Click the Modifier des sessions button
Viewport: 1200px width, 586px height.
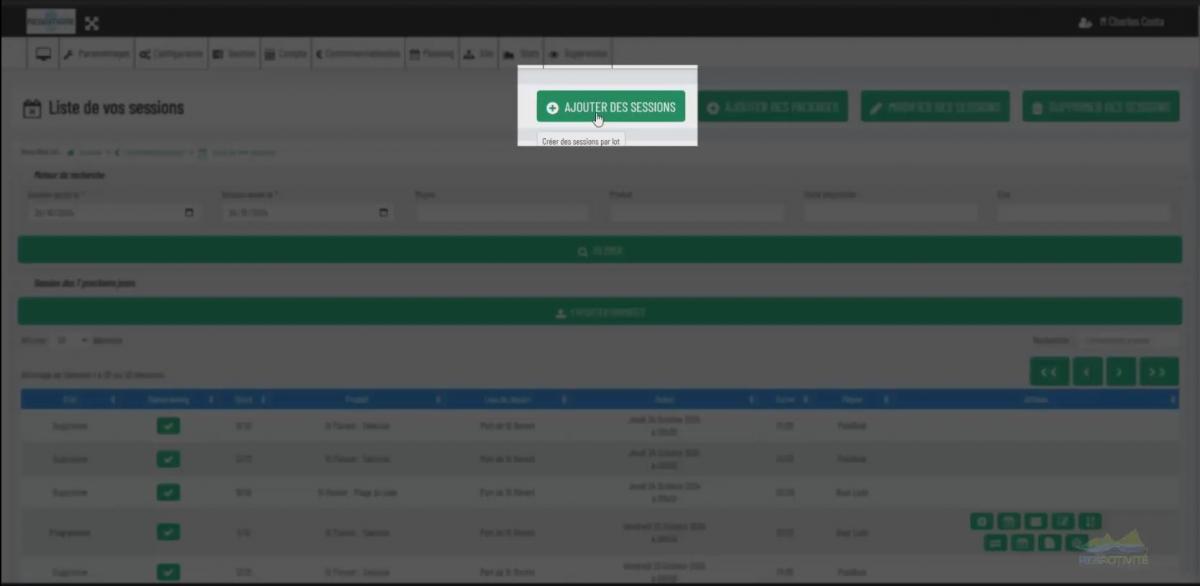tap(935, 107)
